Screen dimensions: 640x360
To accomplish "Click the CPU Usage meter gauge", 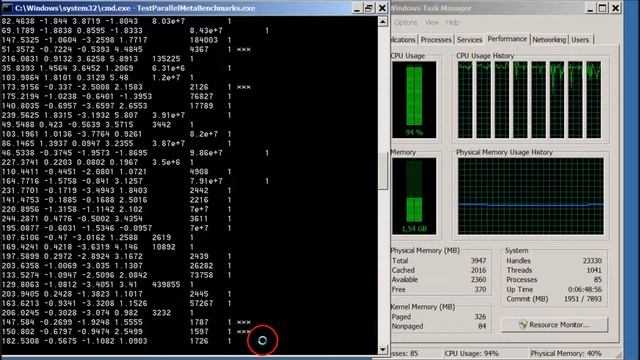I will tap(414, 100).
